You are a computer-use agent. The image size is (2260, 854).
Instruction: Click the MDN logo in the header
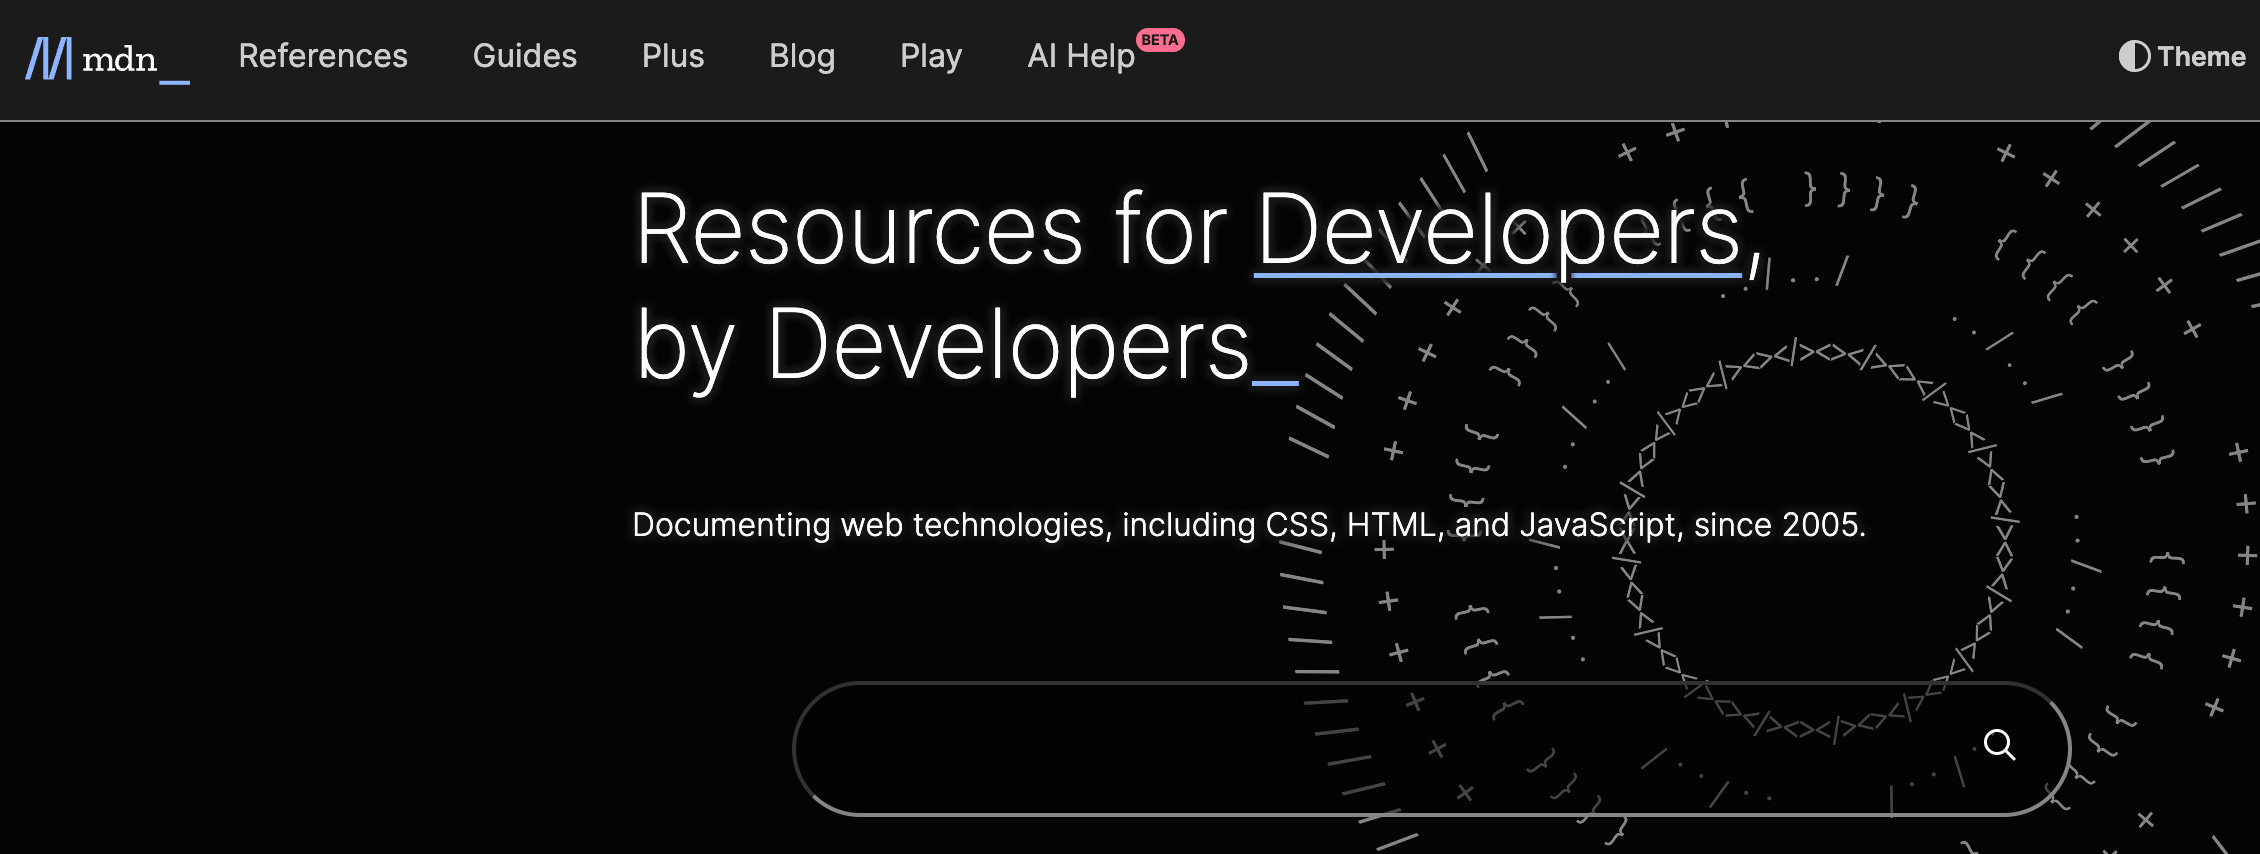point(107,59)
